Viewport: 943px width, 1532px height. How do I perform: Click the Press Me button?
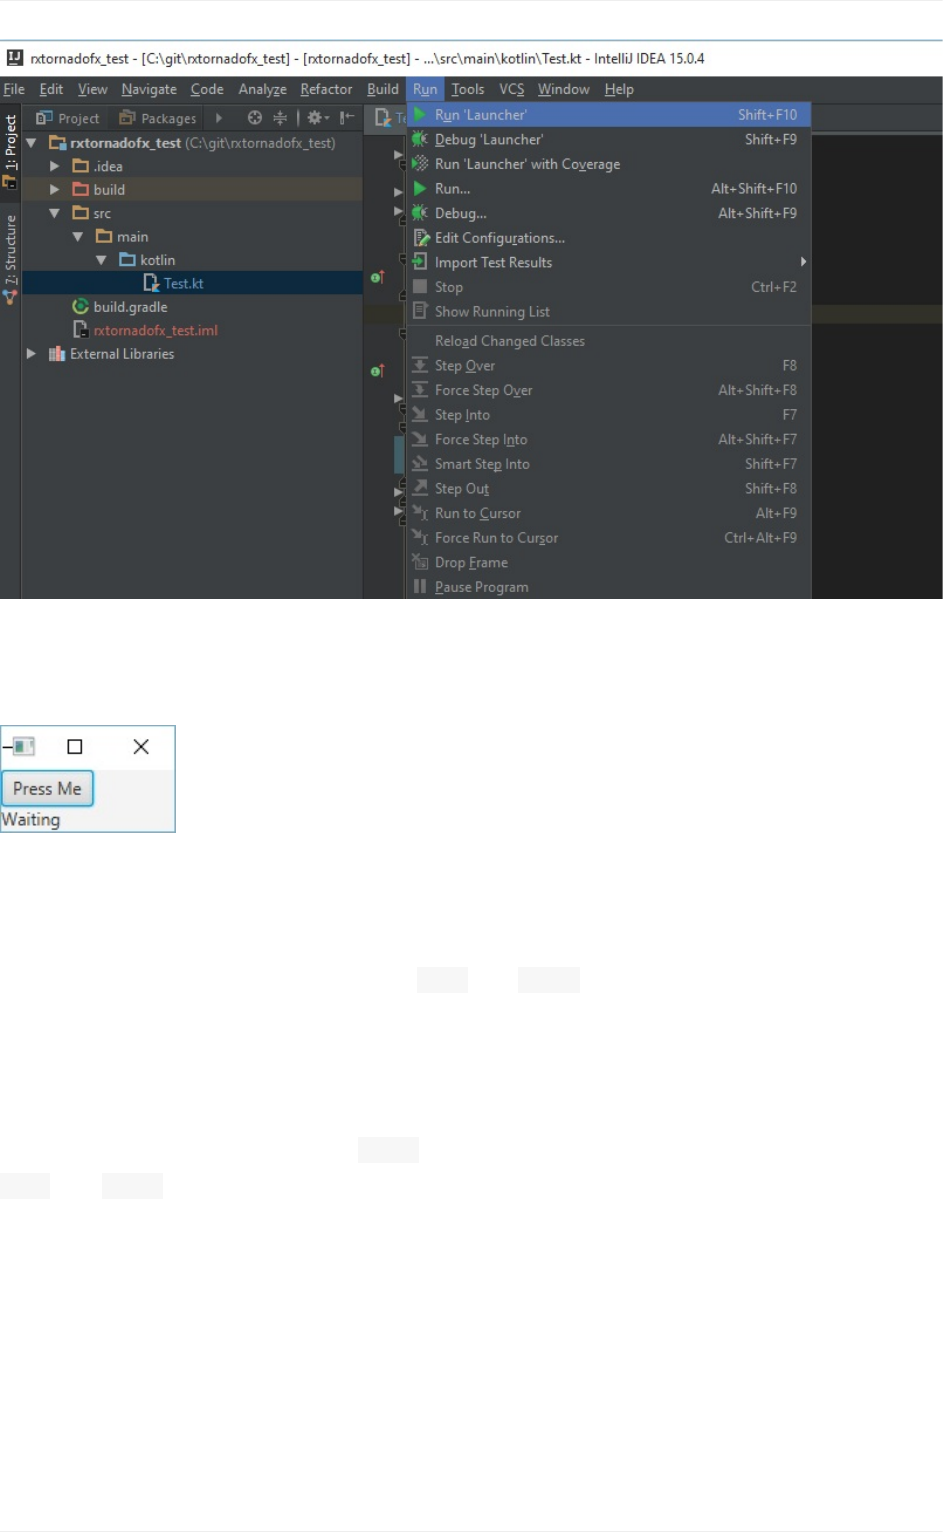point(47,788)
